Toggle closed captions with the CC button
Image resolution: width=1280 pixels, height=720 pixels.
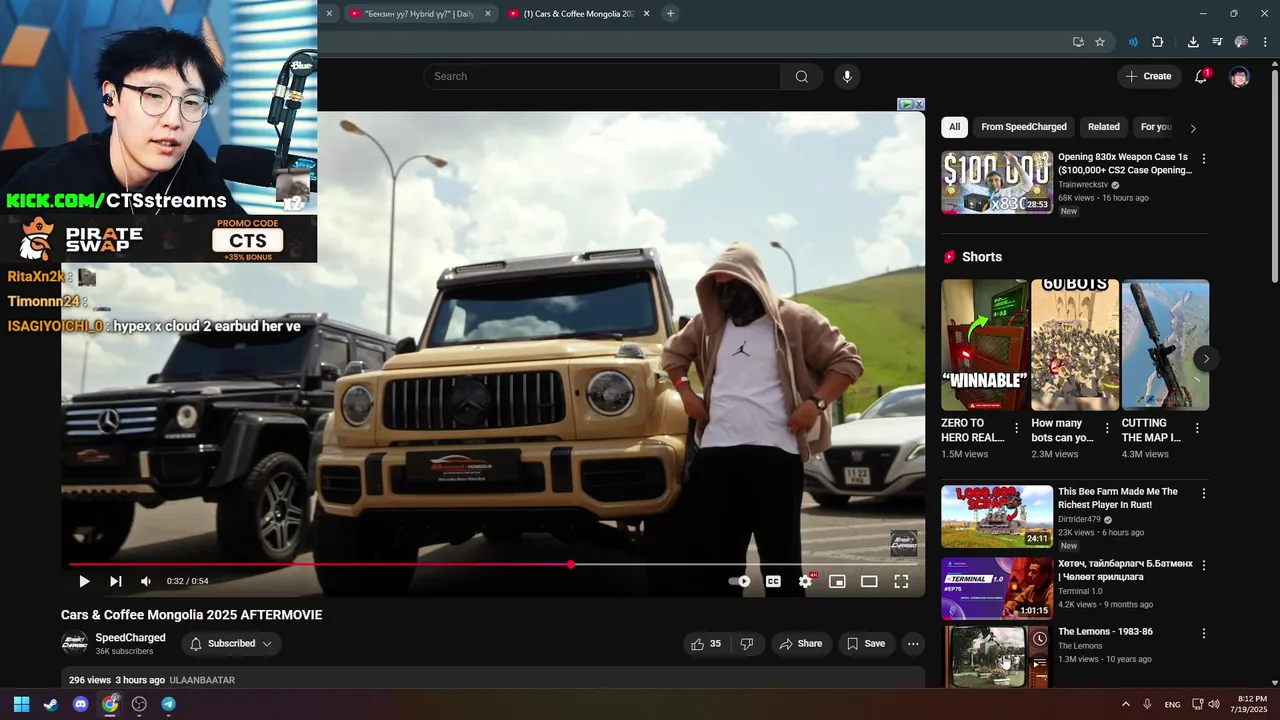pos(773,581)
